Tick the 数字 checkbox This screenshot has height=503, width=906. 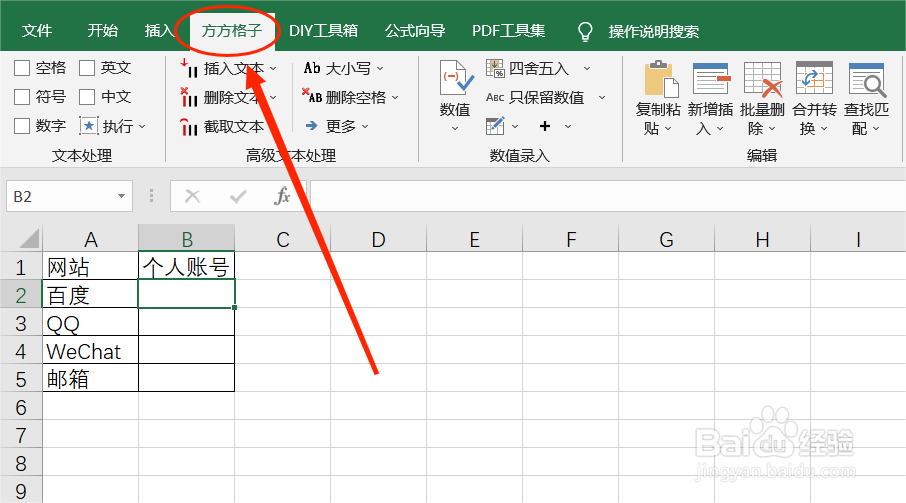(x=22, y=126)
